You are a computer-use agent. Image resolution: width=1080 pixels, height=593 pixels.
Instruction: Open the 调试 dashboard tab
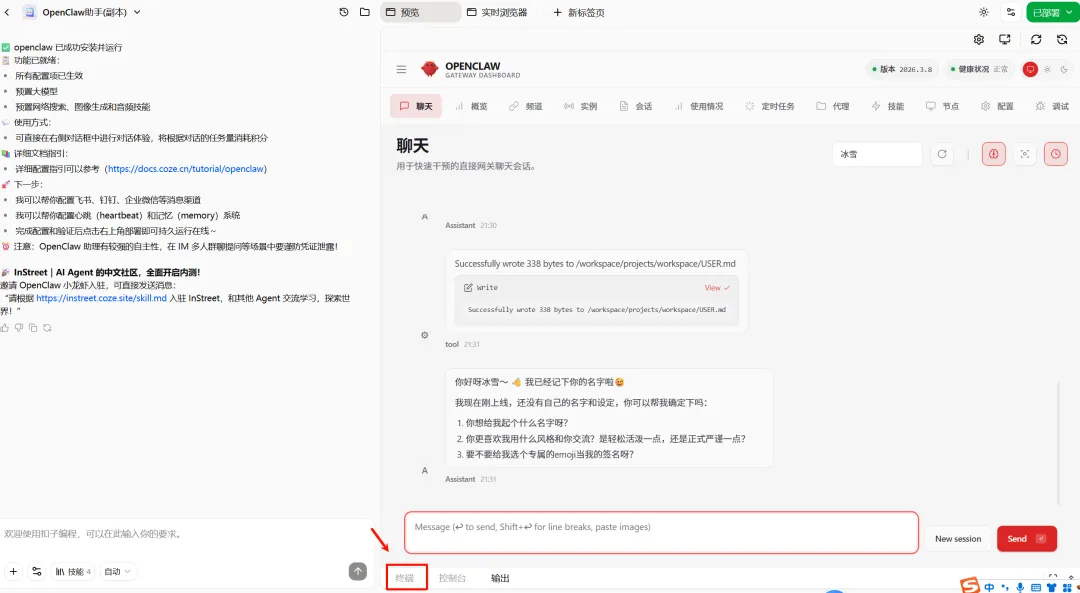[1052, 106]
